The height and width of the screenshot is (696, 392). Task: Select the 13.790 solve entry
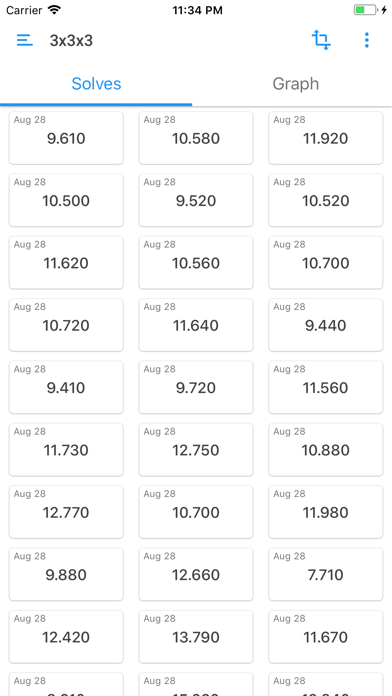196,637
